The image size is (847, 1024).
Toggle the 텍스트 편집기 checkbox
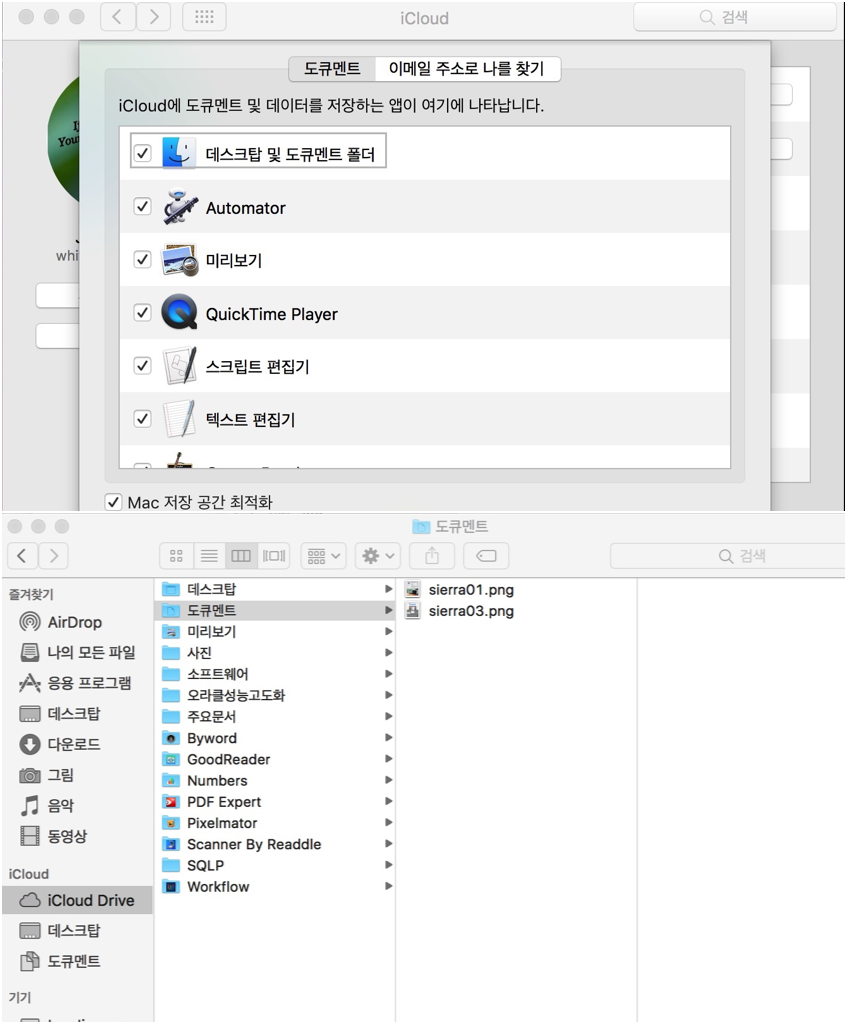point(142,419)
